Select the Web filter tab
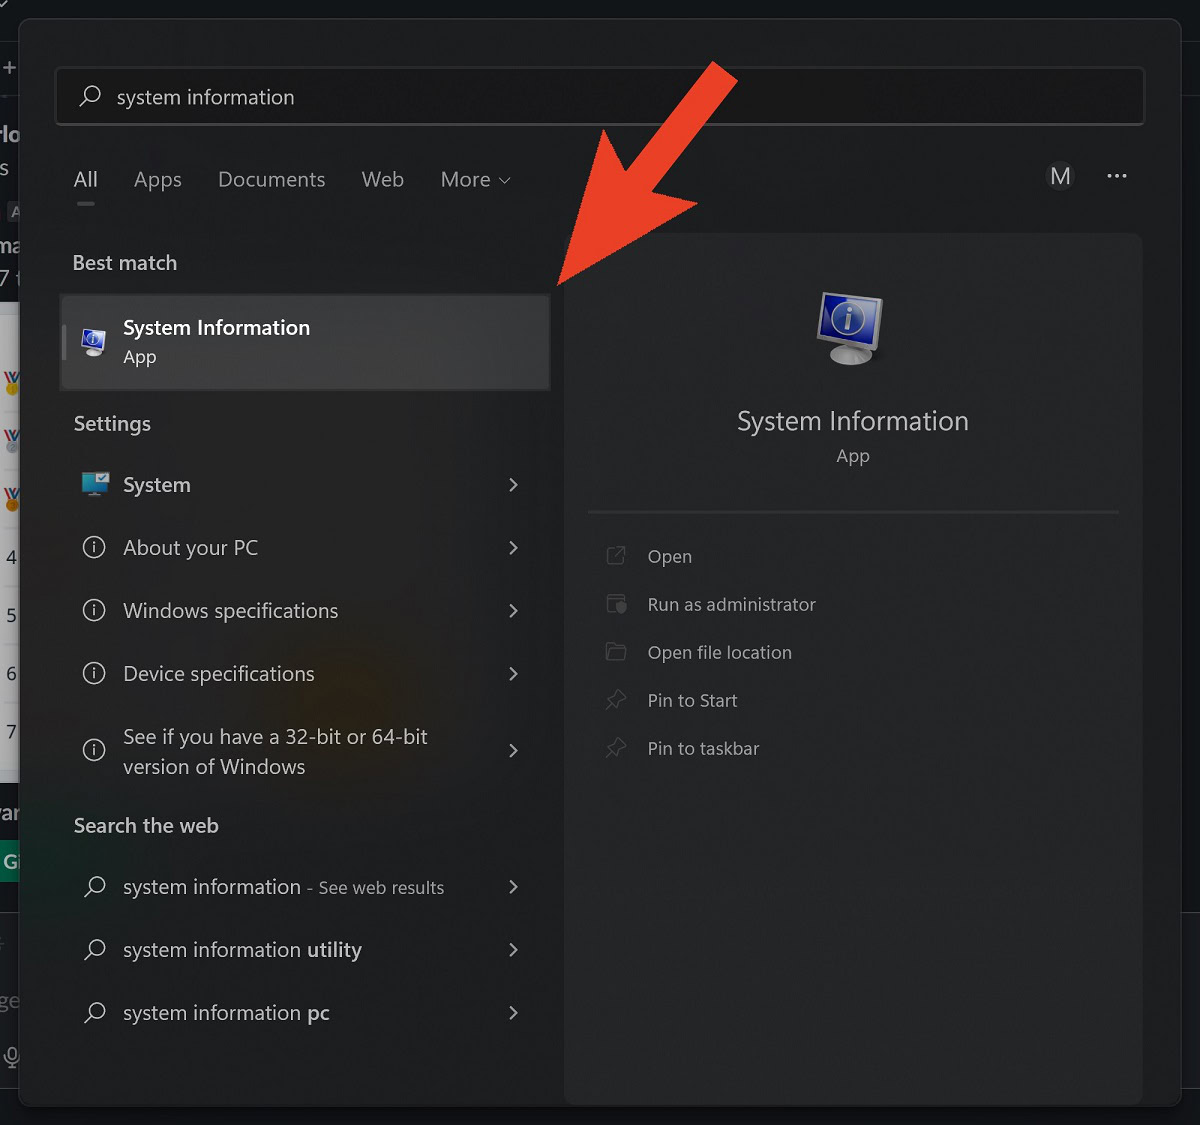This screenshot has height=1125, width=1200. [x=382, y=180]
